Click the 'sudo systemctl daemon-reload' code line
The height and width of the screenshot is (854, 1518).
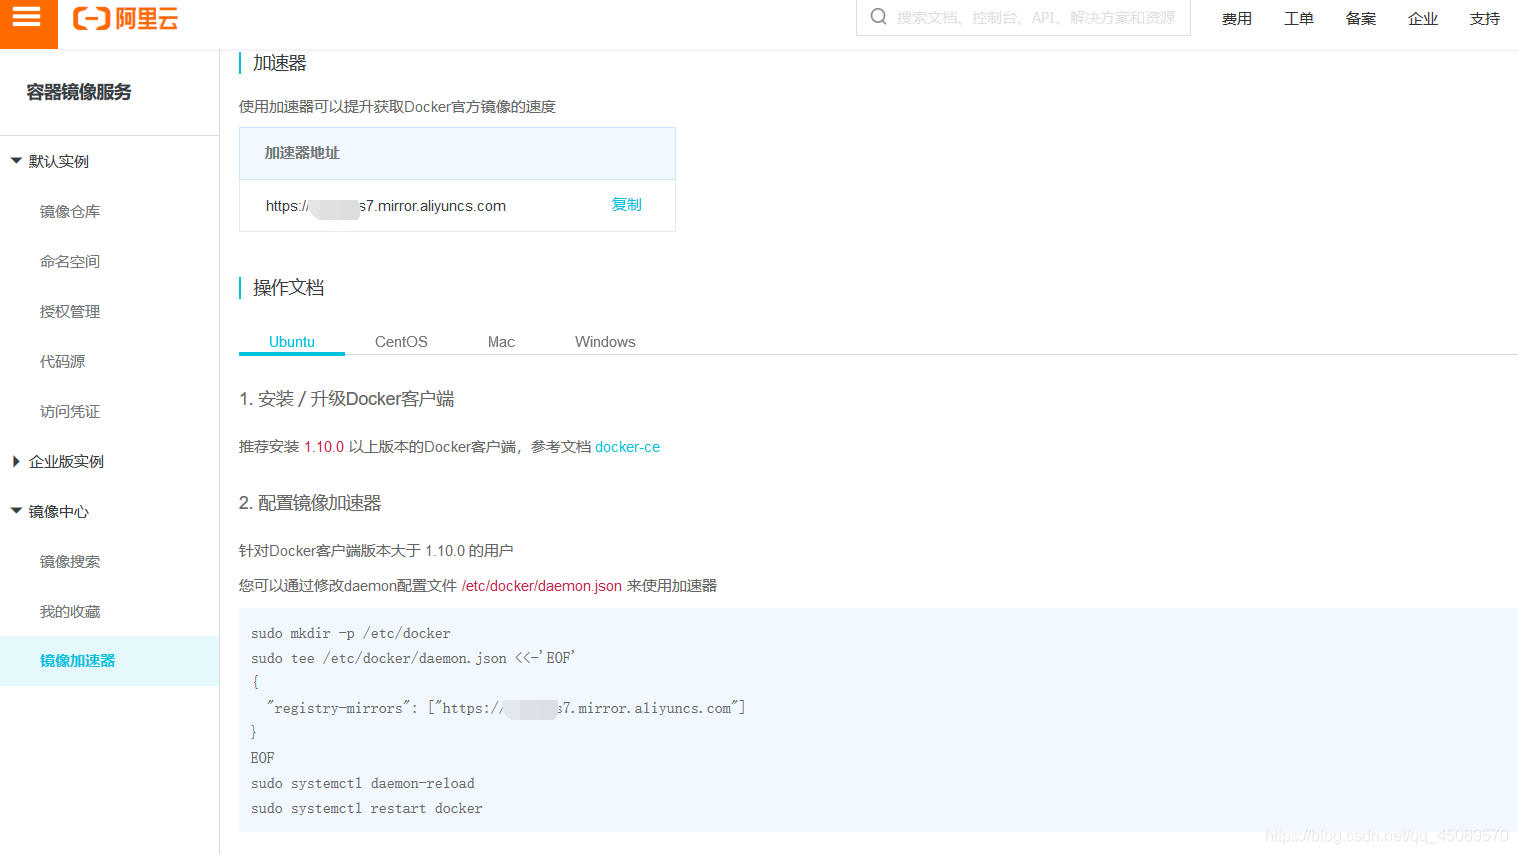coord(363,783)
